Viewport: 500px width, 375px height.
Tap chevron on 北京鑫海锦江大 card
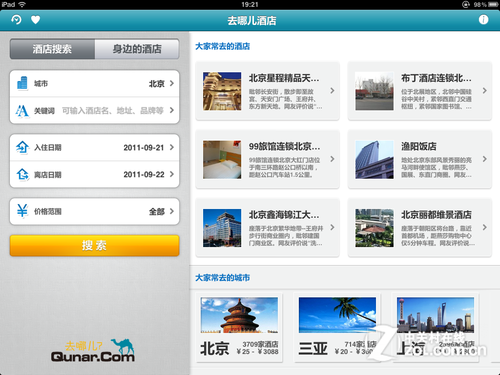click(332, 227)
